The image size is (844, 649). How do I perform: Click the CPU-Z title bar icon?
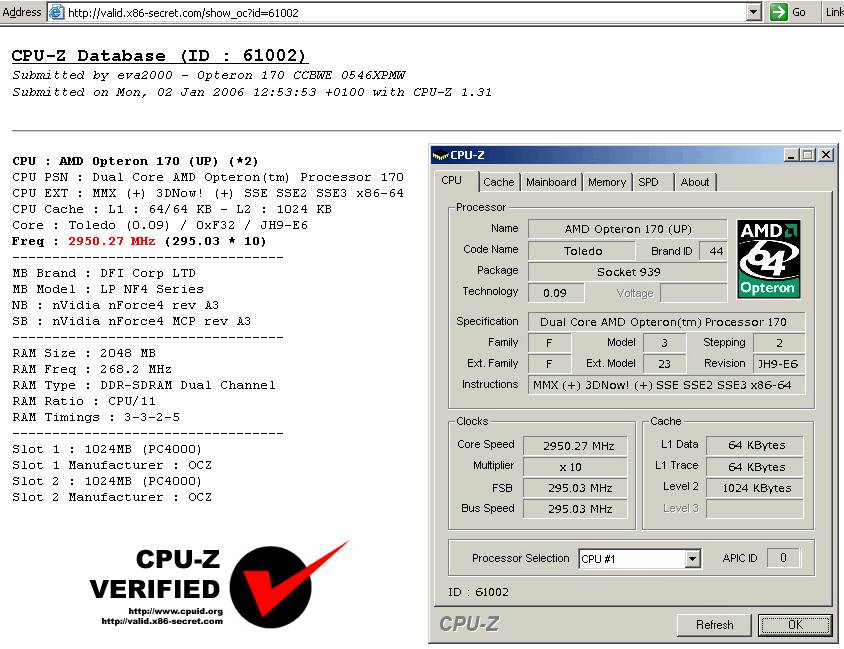(x=440, y=156)
